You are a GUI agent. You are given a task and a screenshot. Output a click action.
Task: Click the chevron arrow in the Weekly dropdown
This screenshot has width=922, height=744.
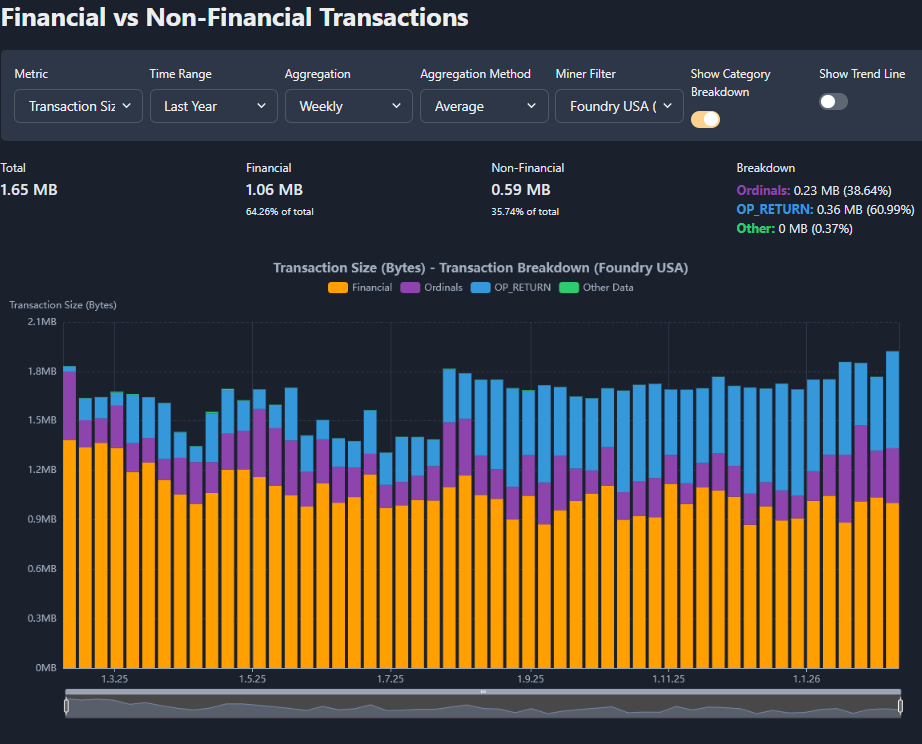click(x=397, y=106)
